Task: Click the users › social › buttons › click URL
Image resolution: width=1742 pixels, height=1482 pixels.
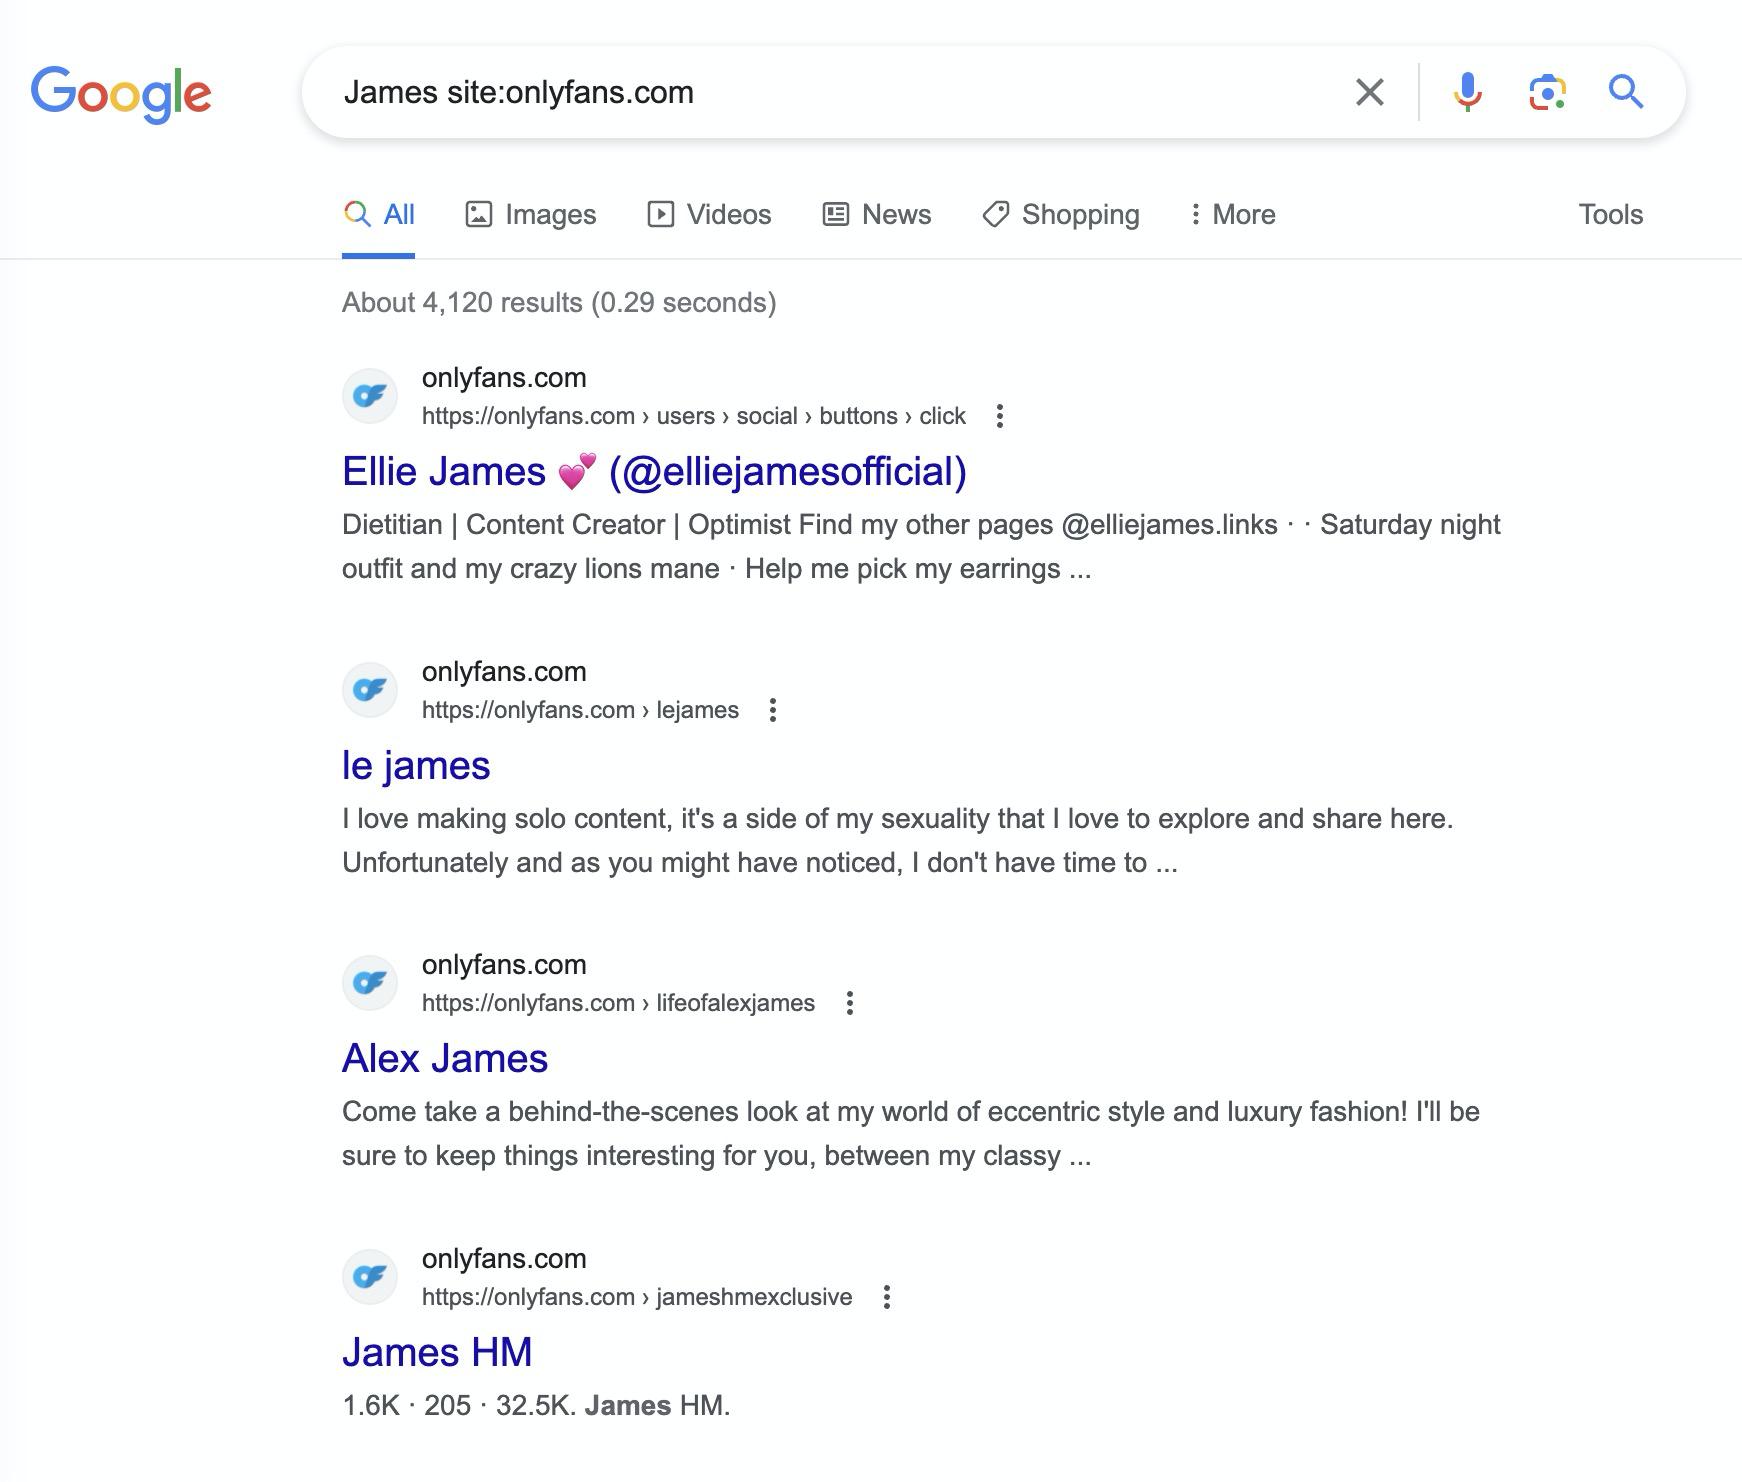Action: point(693,416)
